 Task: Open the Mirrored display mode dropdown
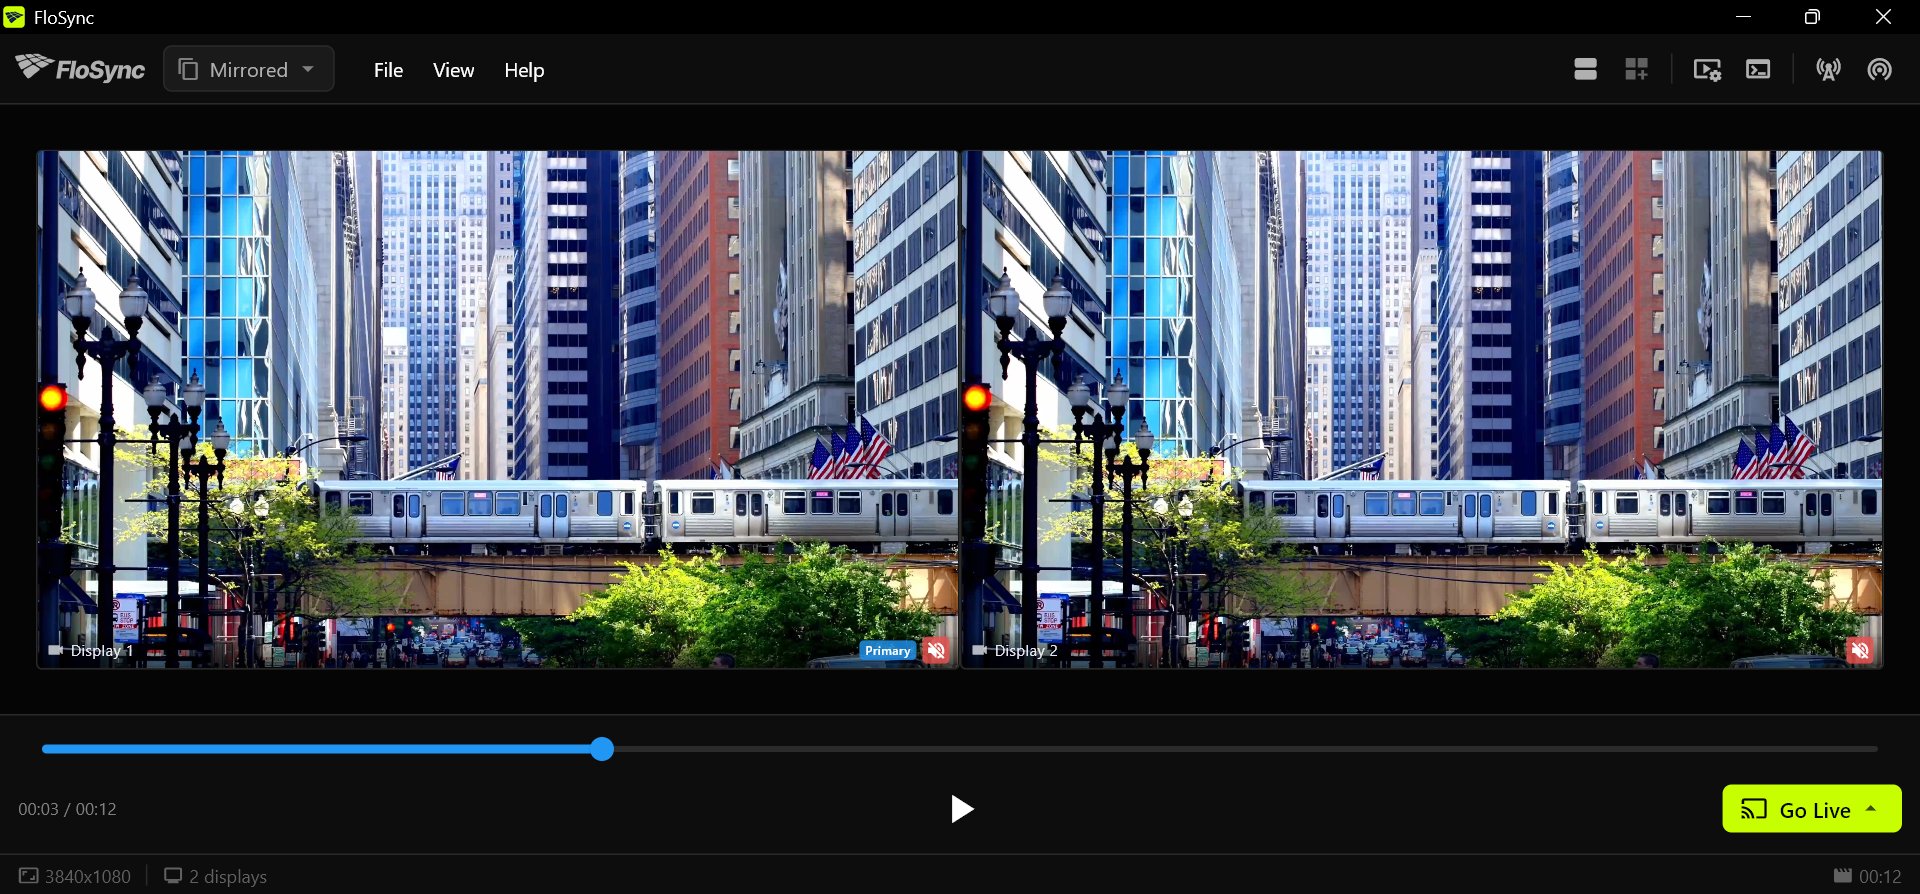point(249,69)
